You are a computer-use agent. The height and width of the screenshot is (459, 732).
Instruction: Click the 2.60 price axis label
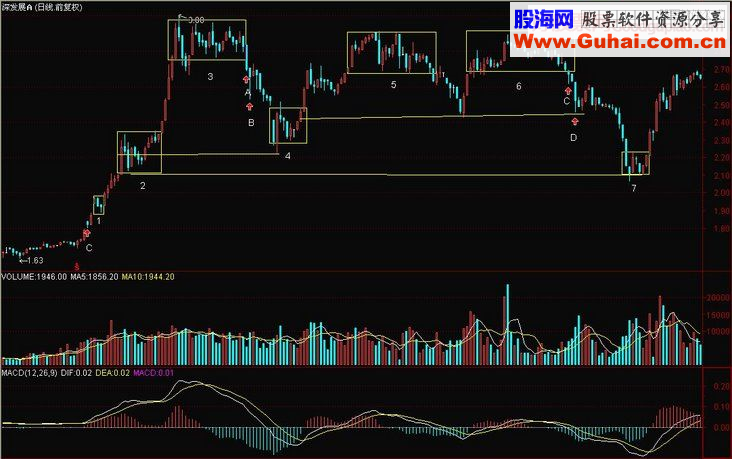coord(721,87)
